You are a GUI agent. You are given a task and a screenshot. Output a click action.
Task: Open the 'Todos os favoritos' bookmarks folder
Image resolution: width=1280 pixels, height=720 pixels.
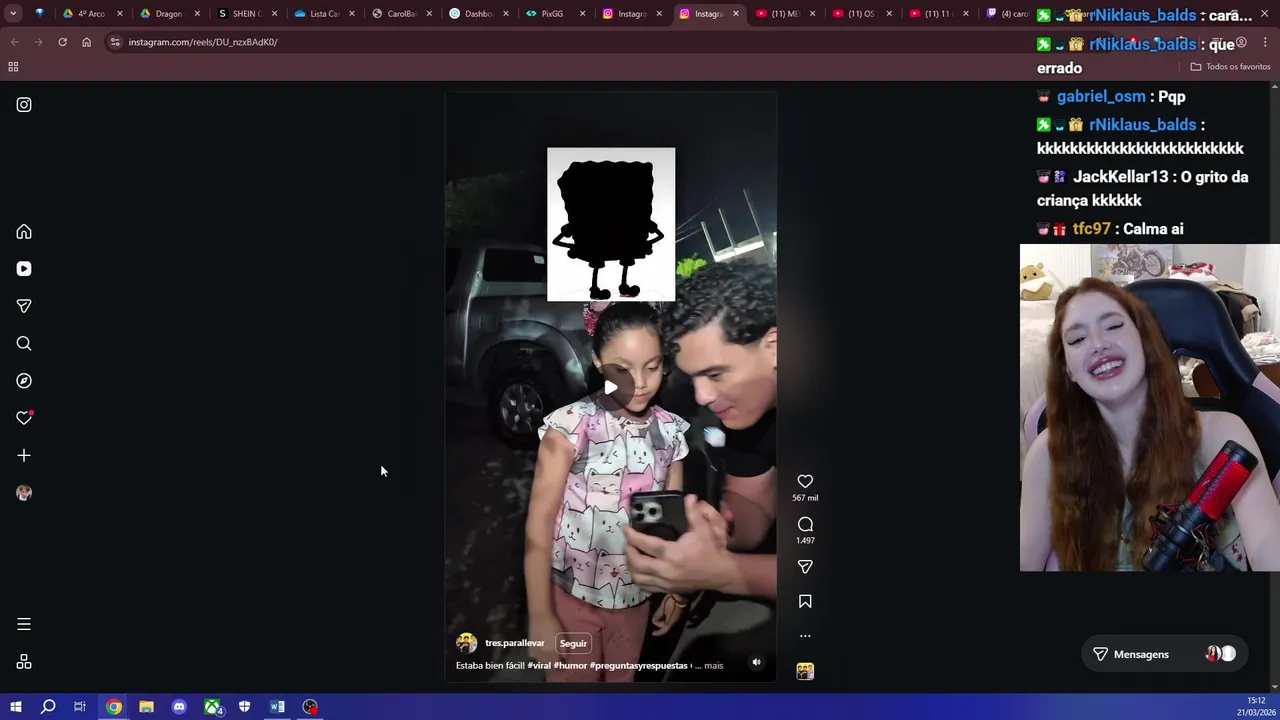(1230, 67)
